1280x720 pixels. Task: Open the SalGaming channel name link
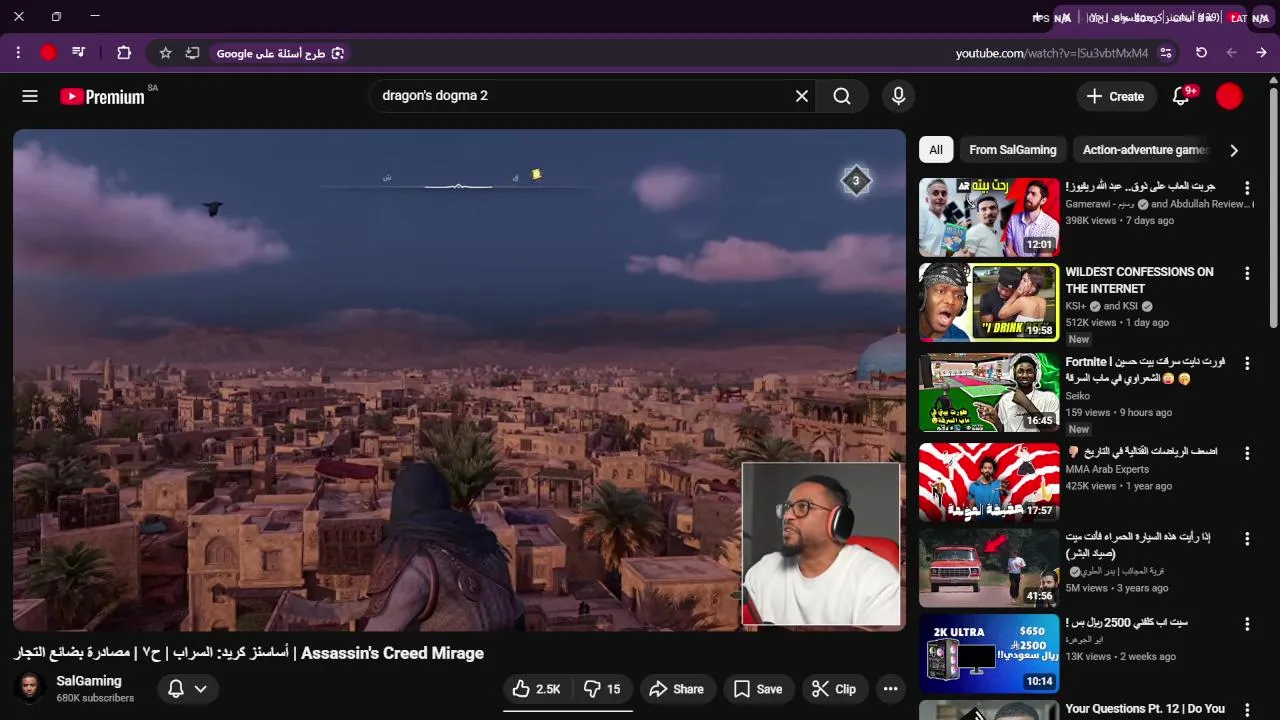(89, 681)
